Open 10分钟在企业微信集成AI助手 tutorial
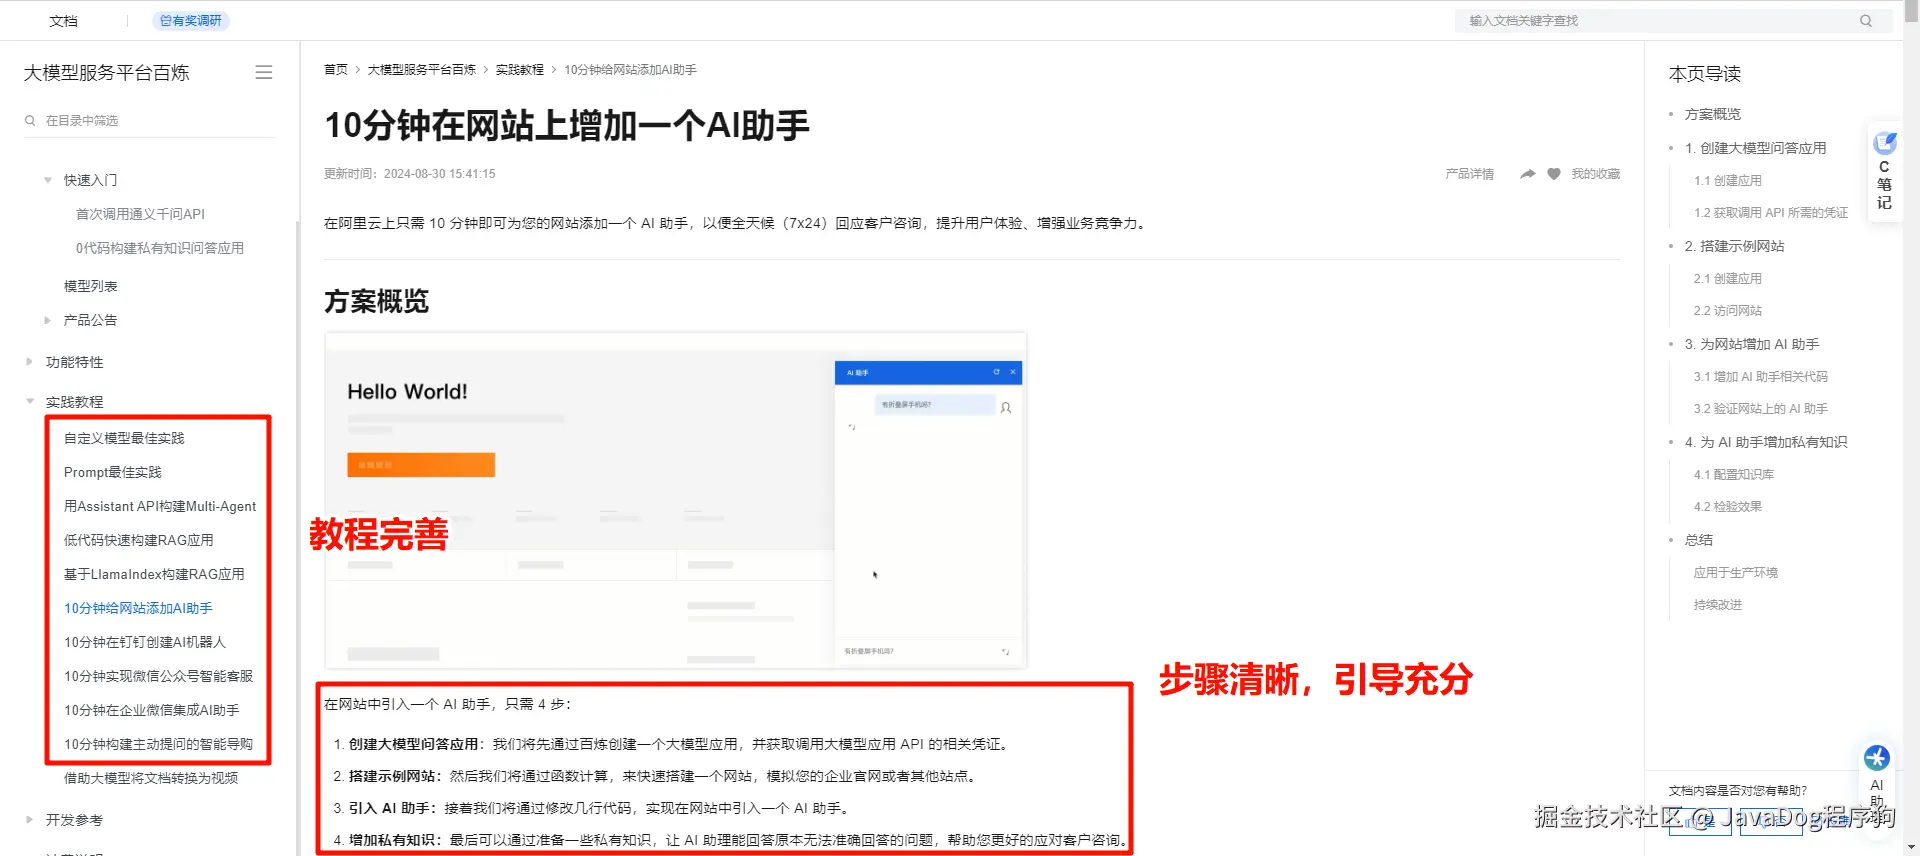1920x856 pixels. click(x=151, y=710)
